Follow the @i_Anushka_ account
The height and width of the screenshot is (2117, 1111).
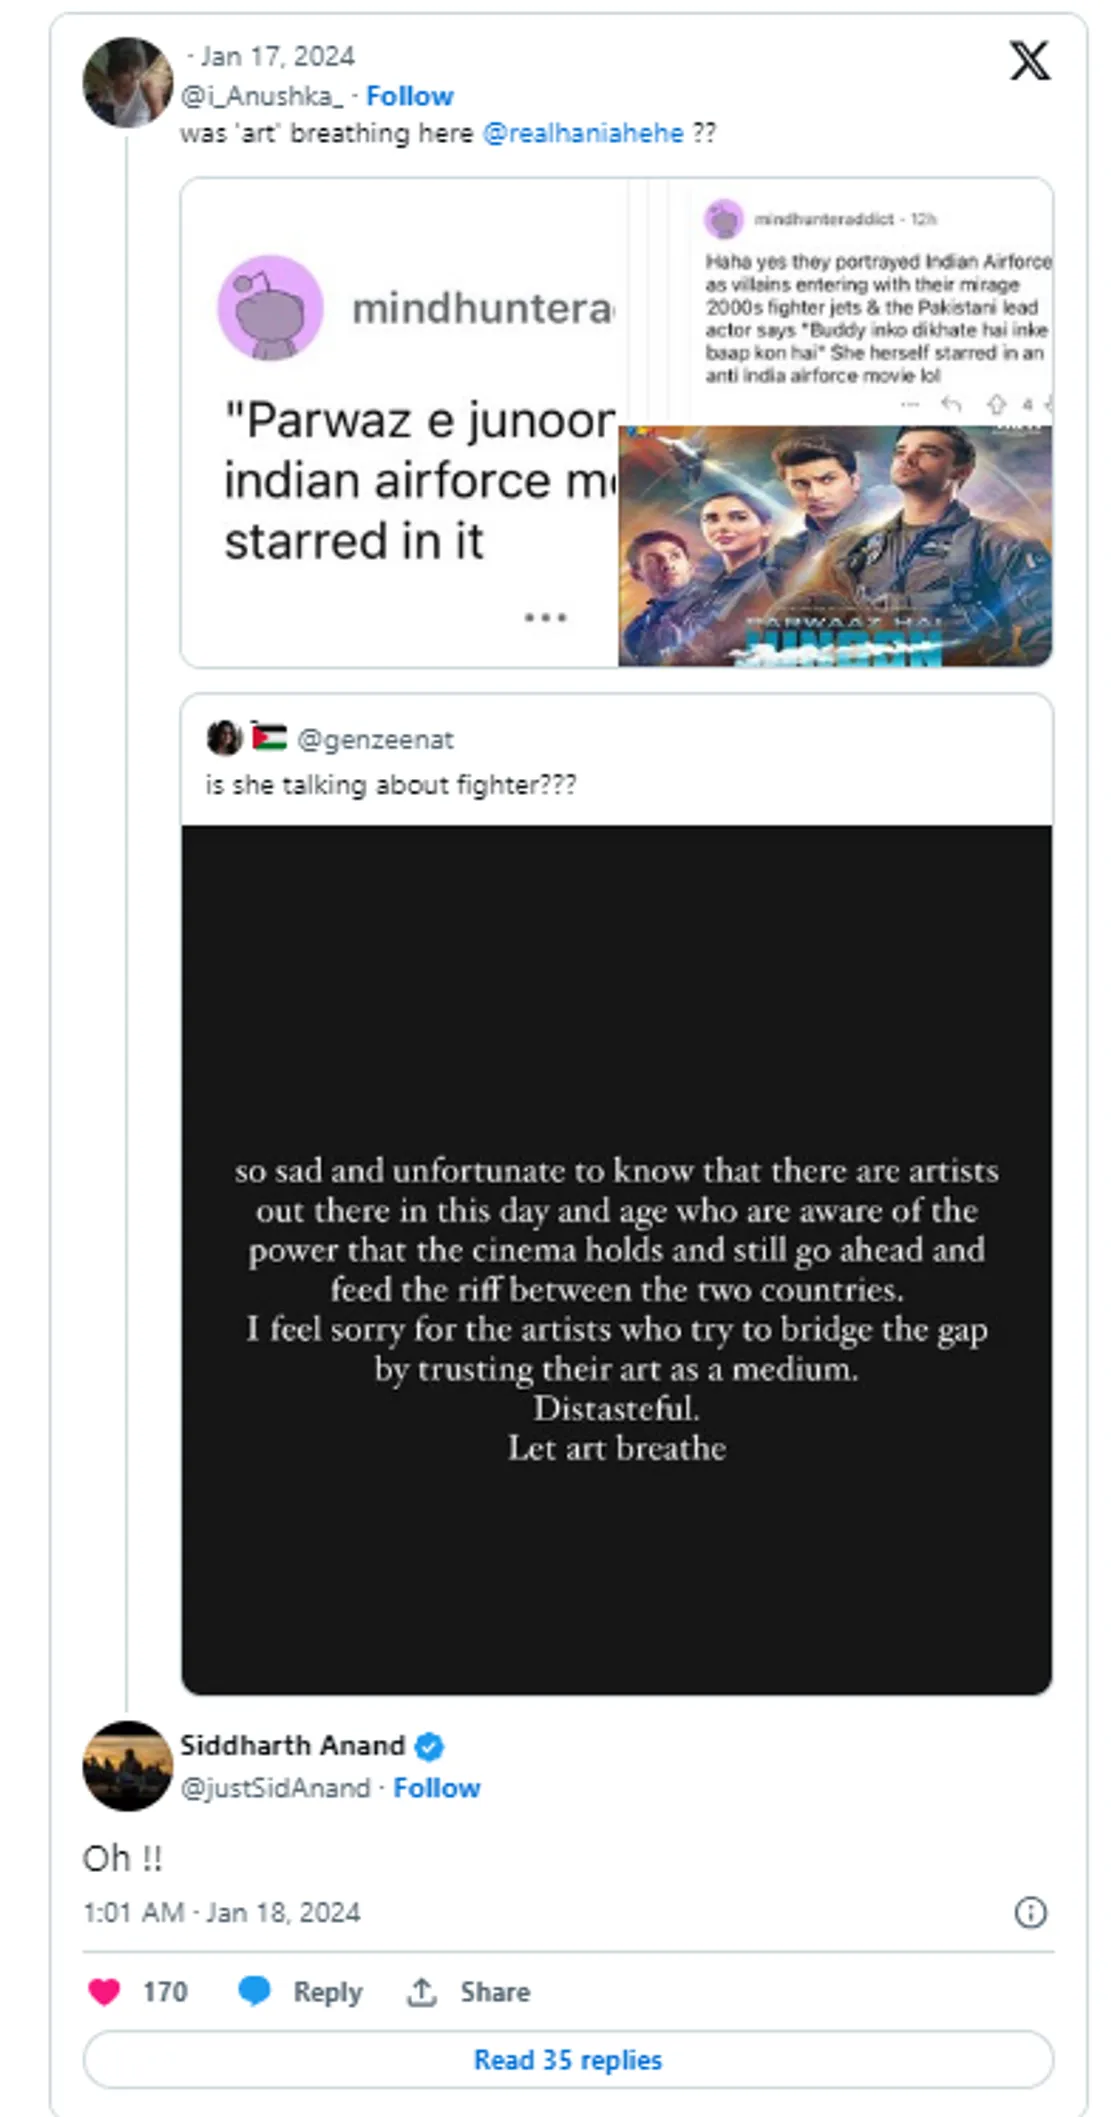(409, 96)
